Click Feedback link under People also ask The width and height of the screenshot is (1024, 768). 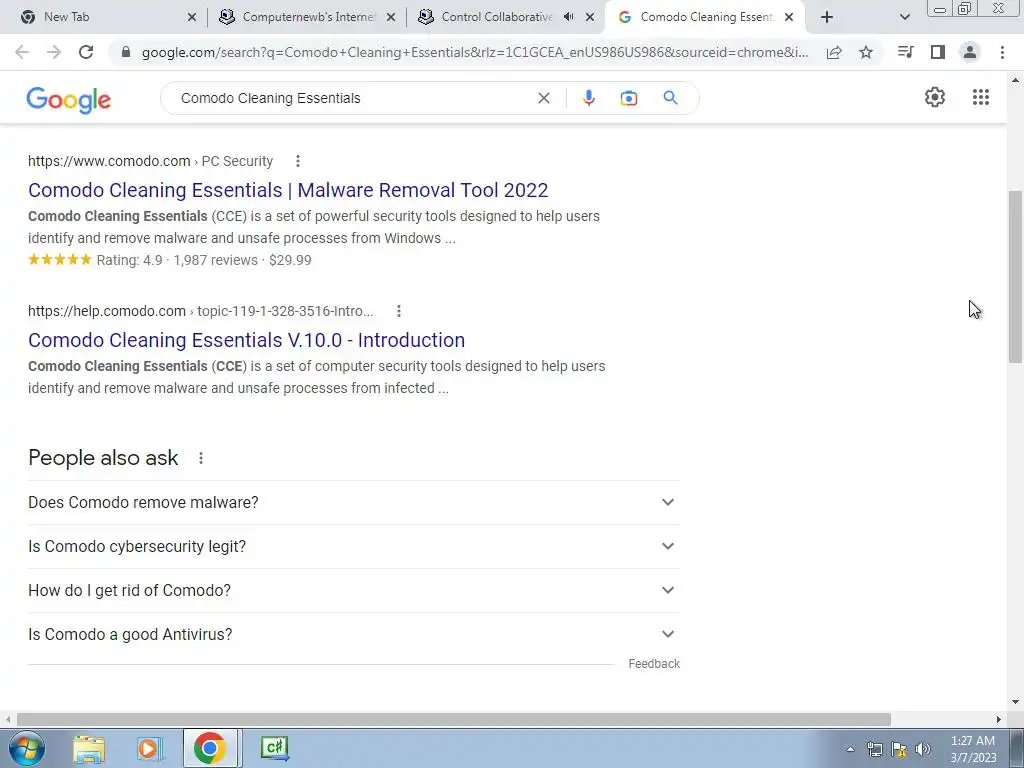click(654, 664)
